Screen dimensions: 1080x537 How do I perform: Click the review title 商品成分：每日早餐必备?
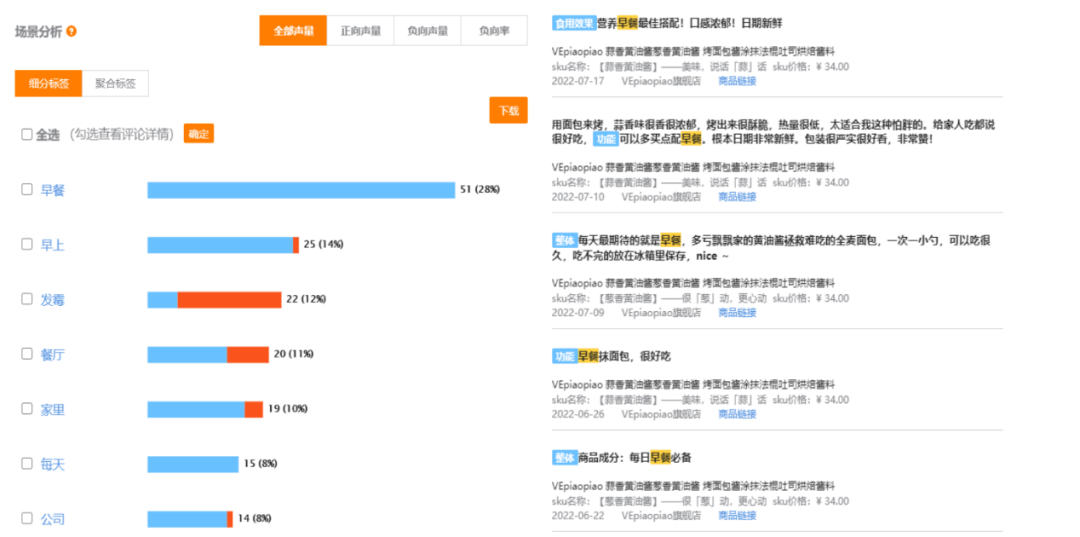(634, 457)
